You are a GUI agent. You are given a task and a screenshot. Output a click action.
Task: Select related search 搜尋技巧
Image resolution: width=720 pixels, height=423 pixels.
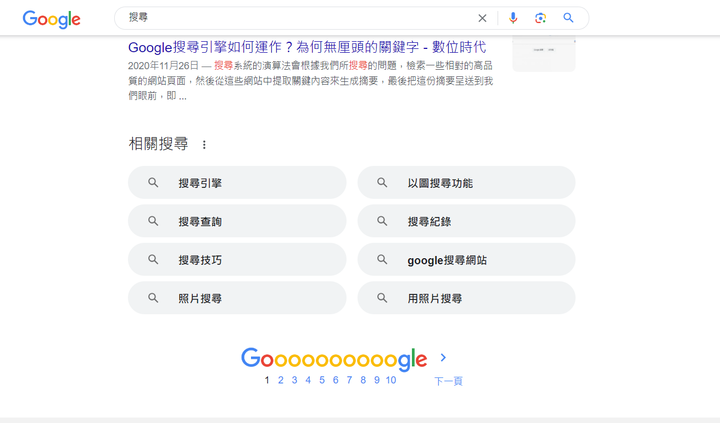[237, 260]
